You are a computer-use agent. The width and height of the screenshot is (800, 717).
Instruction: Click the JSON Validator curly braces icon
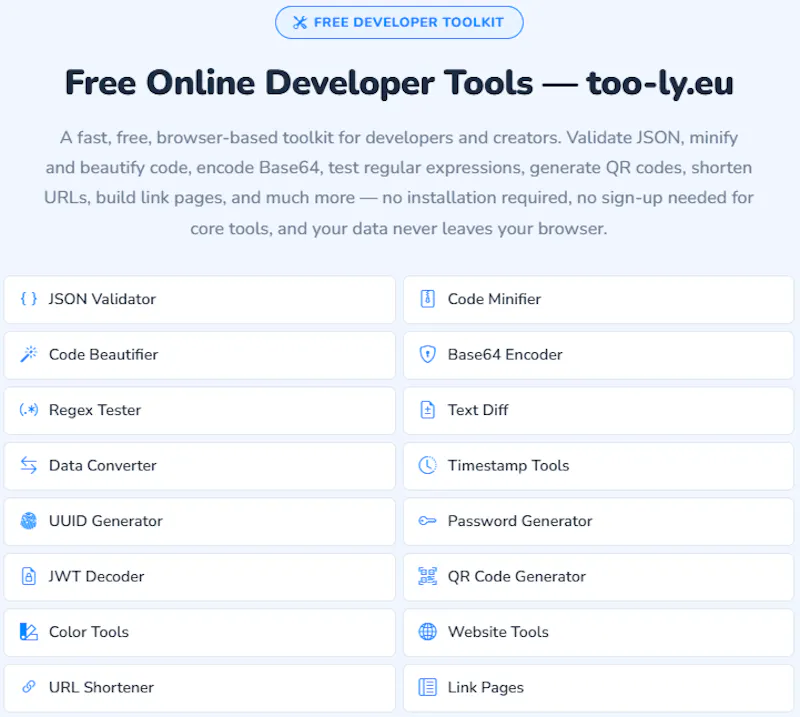click(29, 299)
